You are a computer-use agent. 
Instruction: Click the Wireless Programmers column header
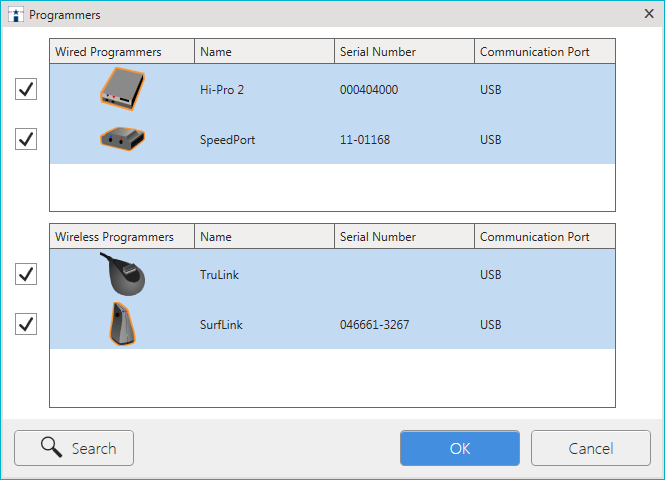pos(122,236)
